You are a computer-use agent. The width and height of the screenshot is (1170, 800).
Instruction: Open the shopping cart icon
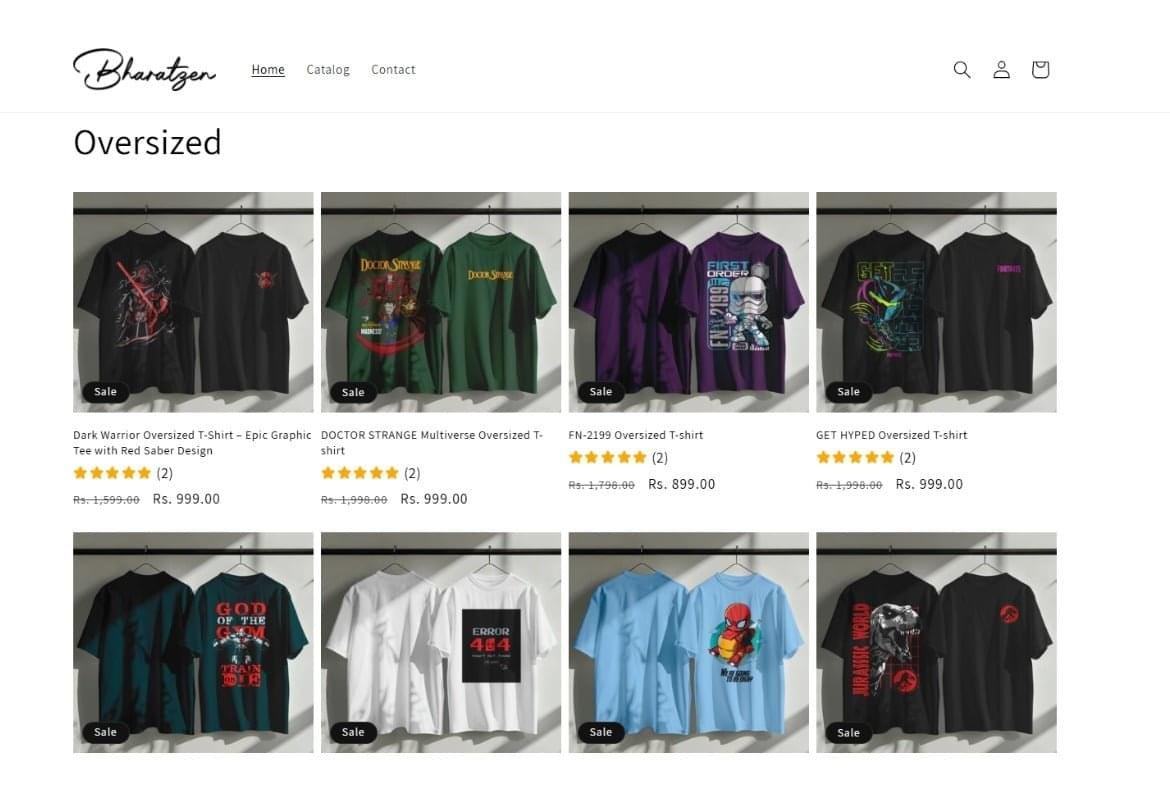[x=1040, y=69]
